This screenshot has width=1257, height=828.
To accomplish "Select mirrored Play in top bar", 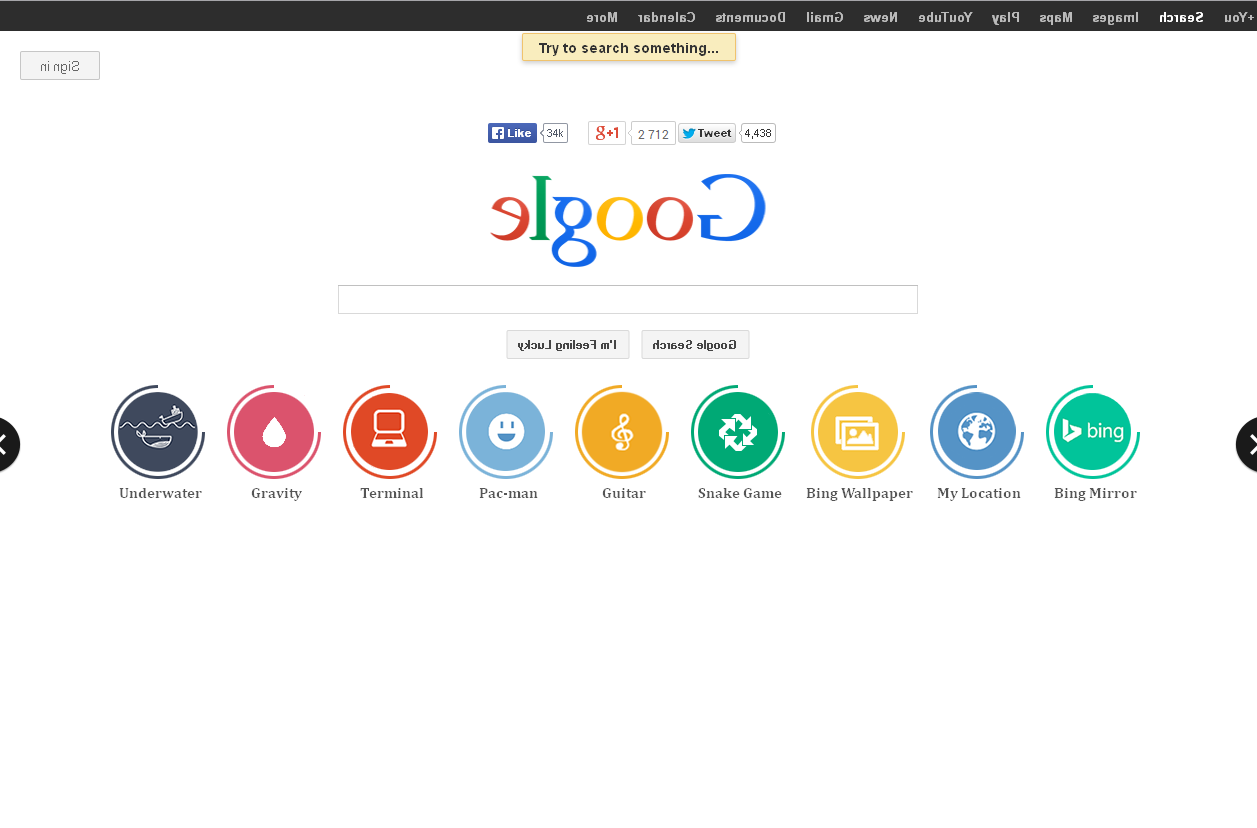I will coord(1006,17).
